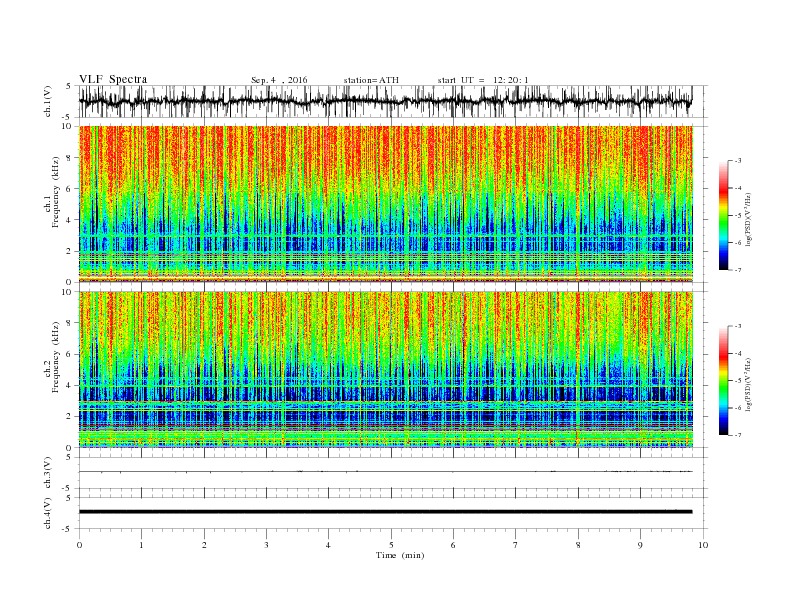The image size is (792, 612).
Task: Select the "start UT = 12:20: 1" text
Action: click(x=483, y=80)
